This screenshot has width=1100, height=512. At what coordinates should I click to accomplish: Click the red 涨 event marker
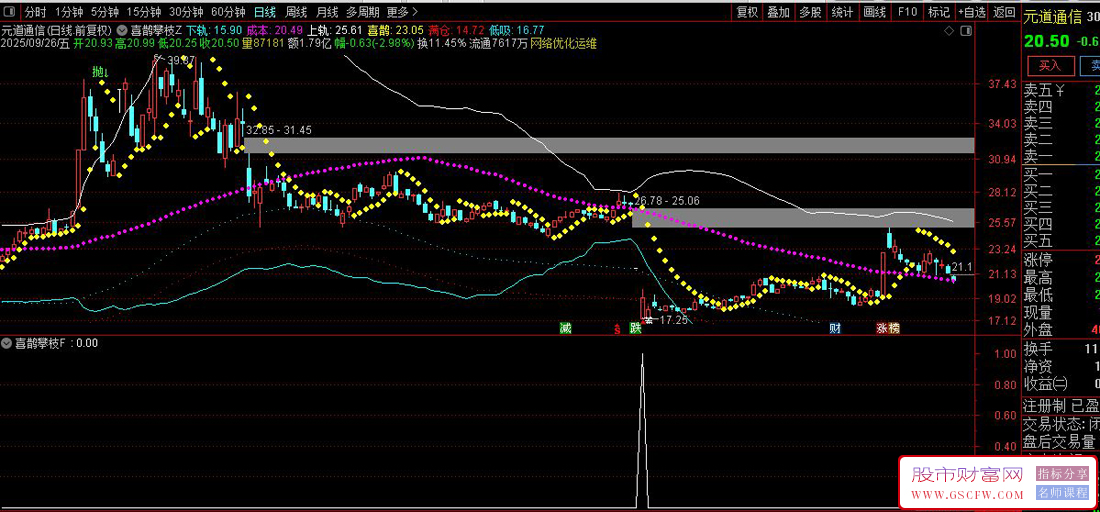coord(882,328)
